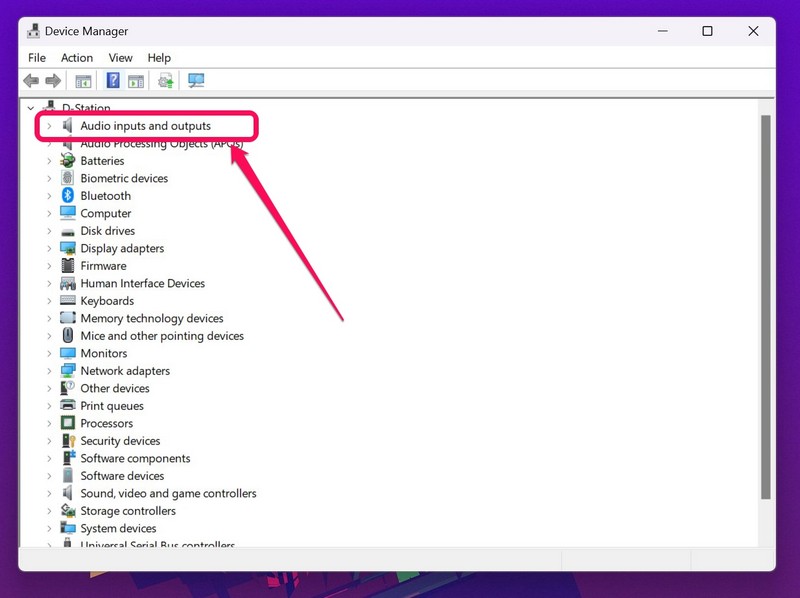Viewport: 800px width, 598px height.
Task: Expand the Keyboards category chevron
Action: 49,301
